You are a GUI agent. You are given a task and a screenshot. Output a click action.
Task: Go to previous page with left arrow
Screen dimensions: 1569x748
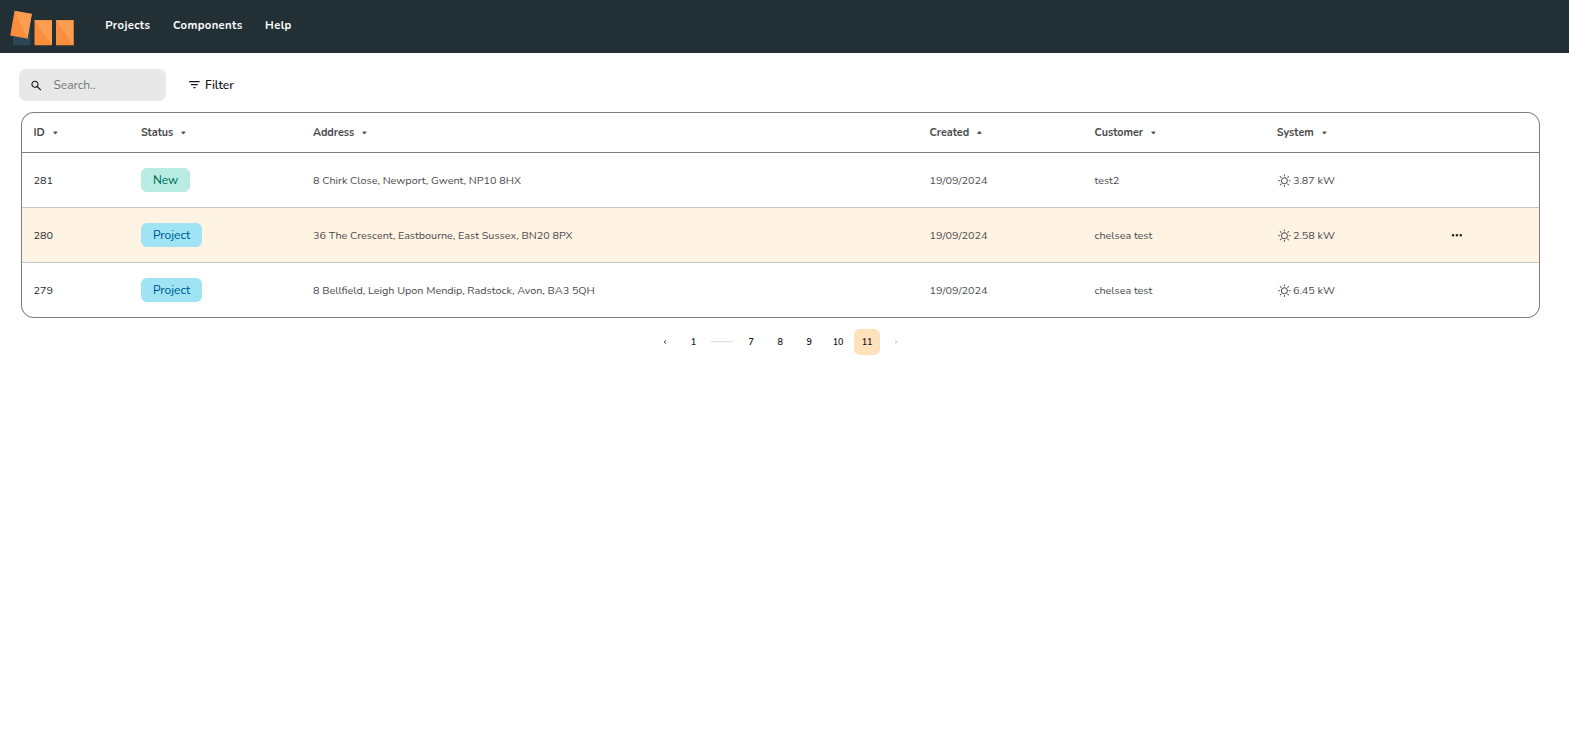coord(665,342)
